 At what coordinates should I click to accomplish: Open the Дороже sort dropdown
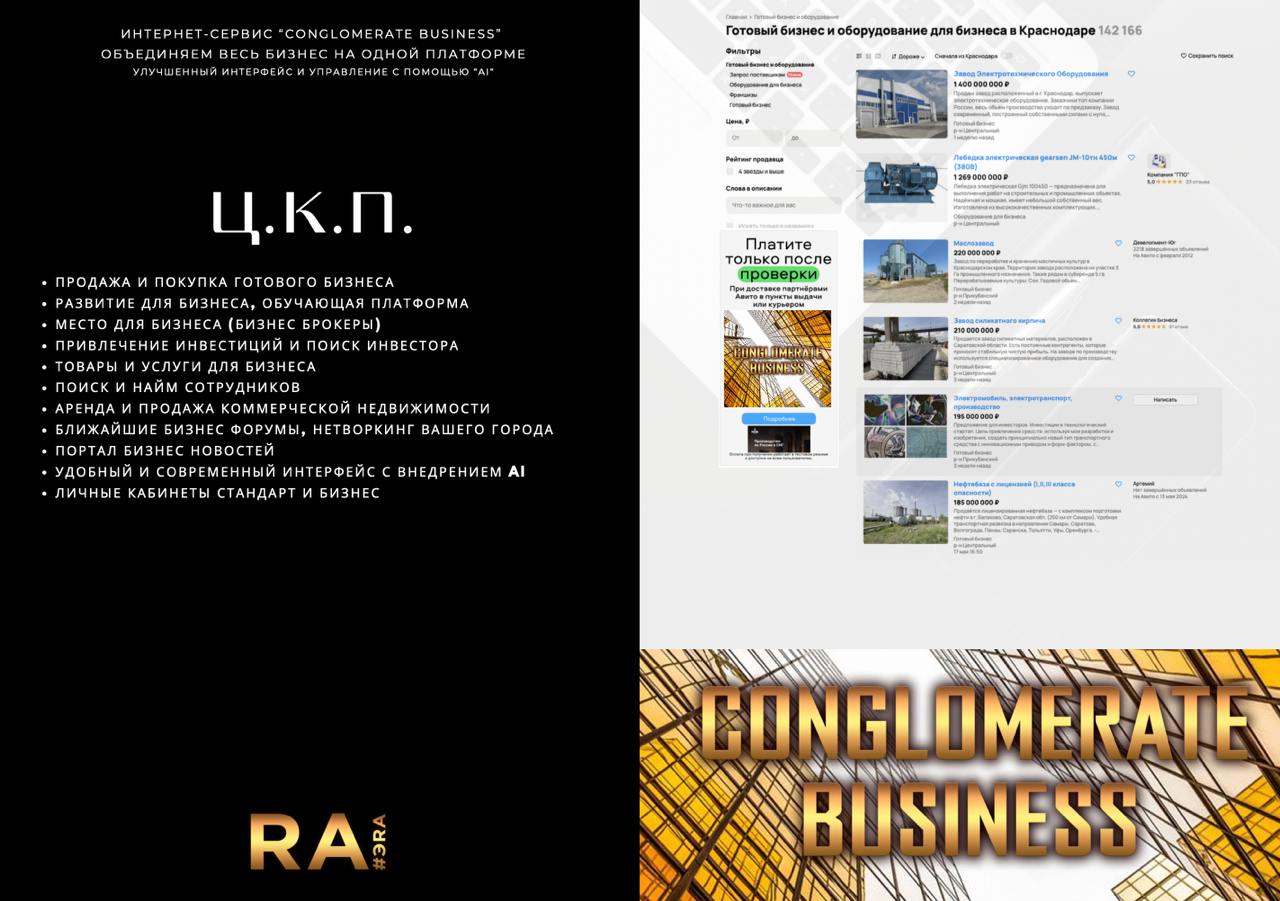click(x=908, y=56)
